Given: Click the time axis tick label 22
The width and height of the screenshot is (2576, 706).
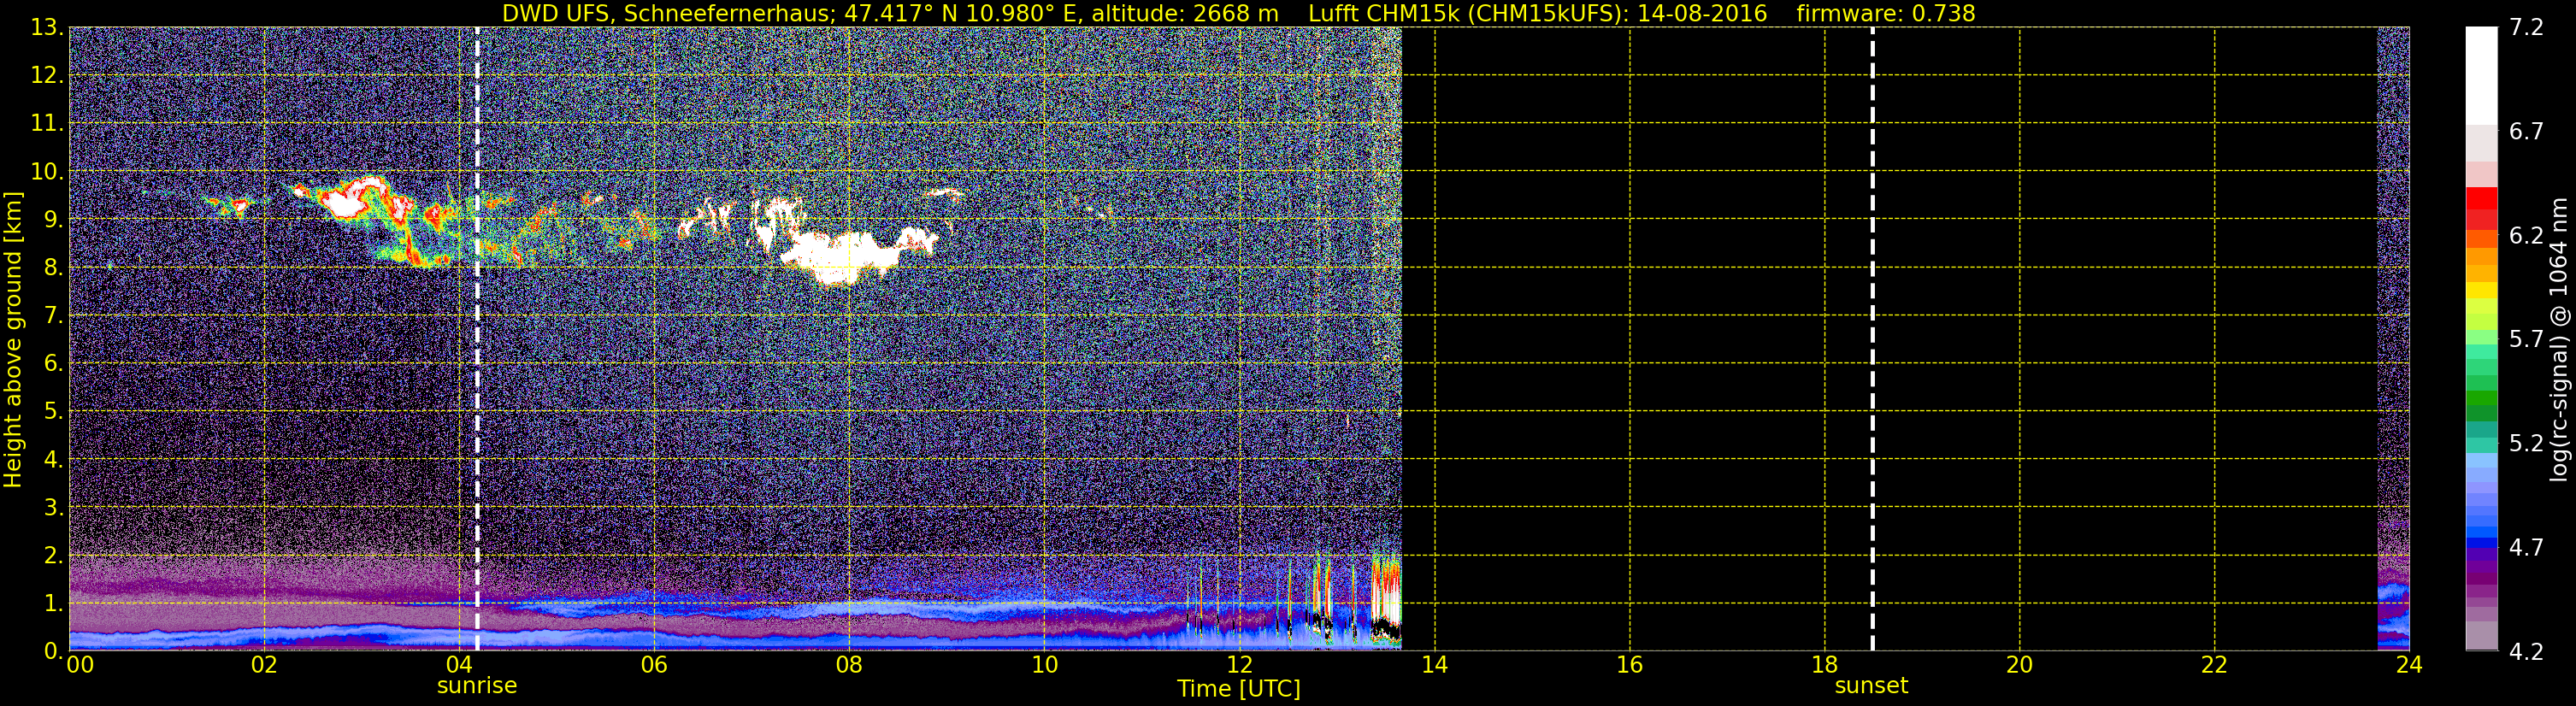Looking at the screenshot, I should 2214,666.
